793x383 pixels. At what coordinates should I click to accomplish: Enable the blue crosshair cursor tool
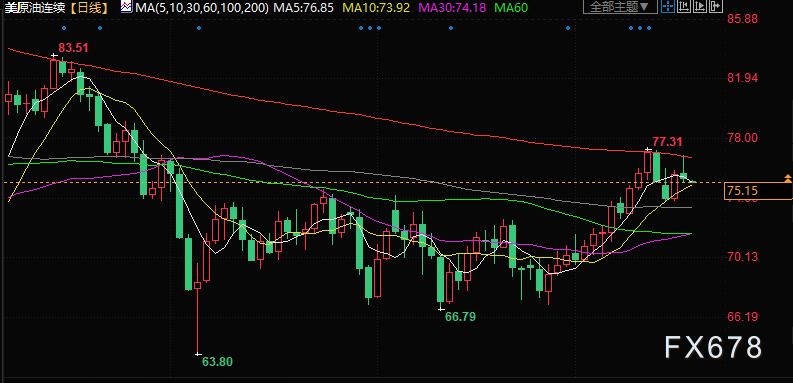[x=668, y=6]
